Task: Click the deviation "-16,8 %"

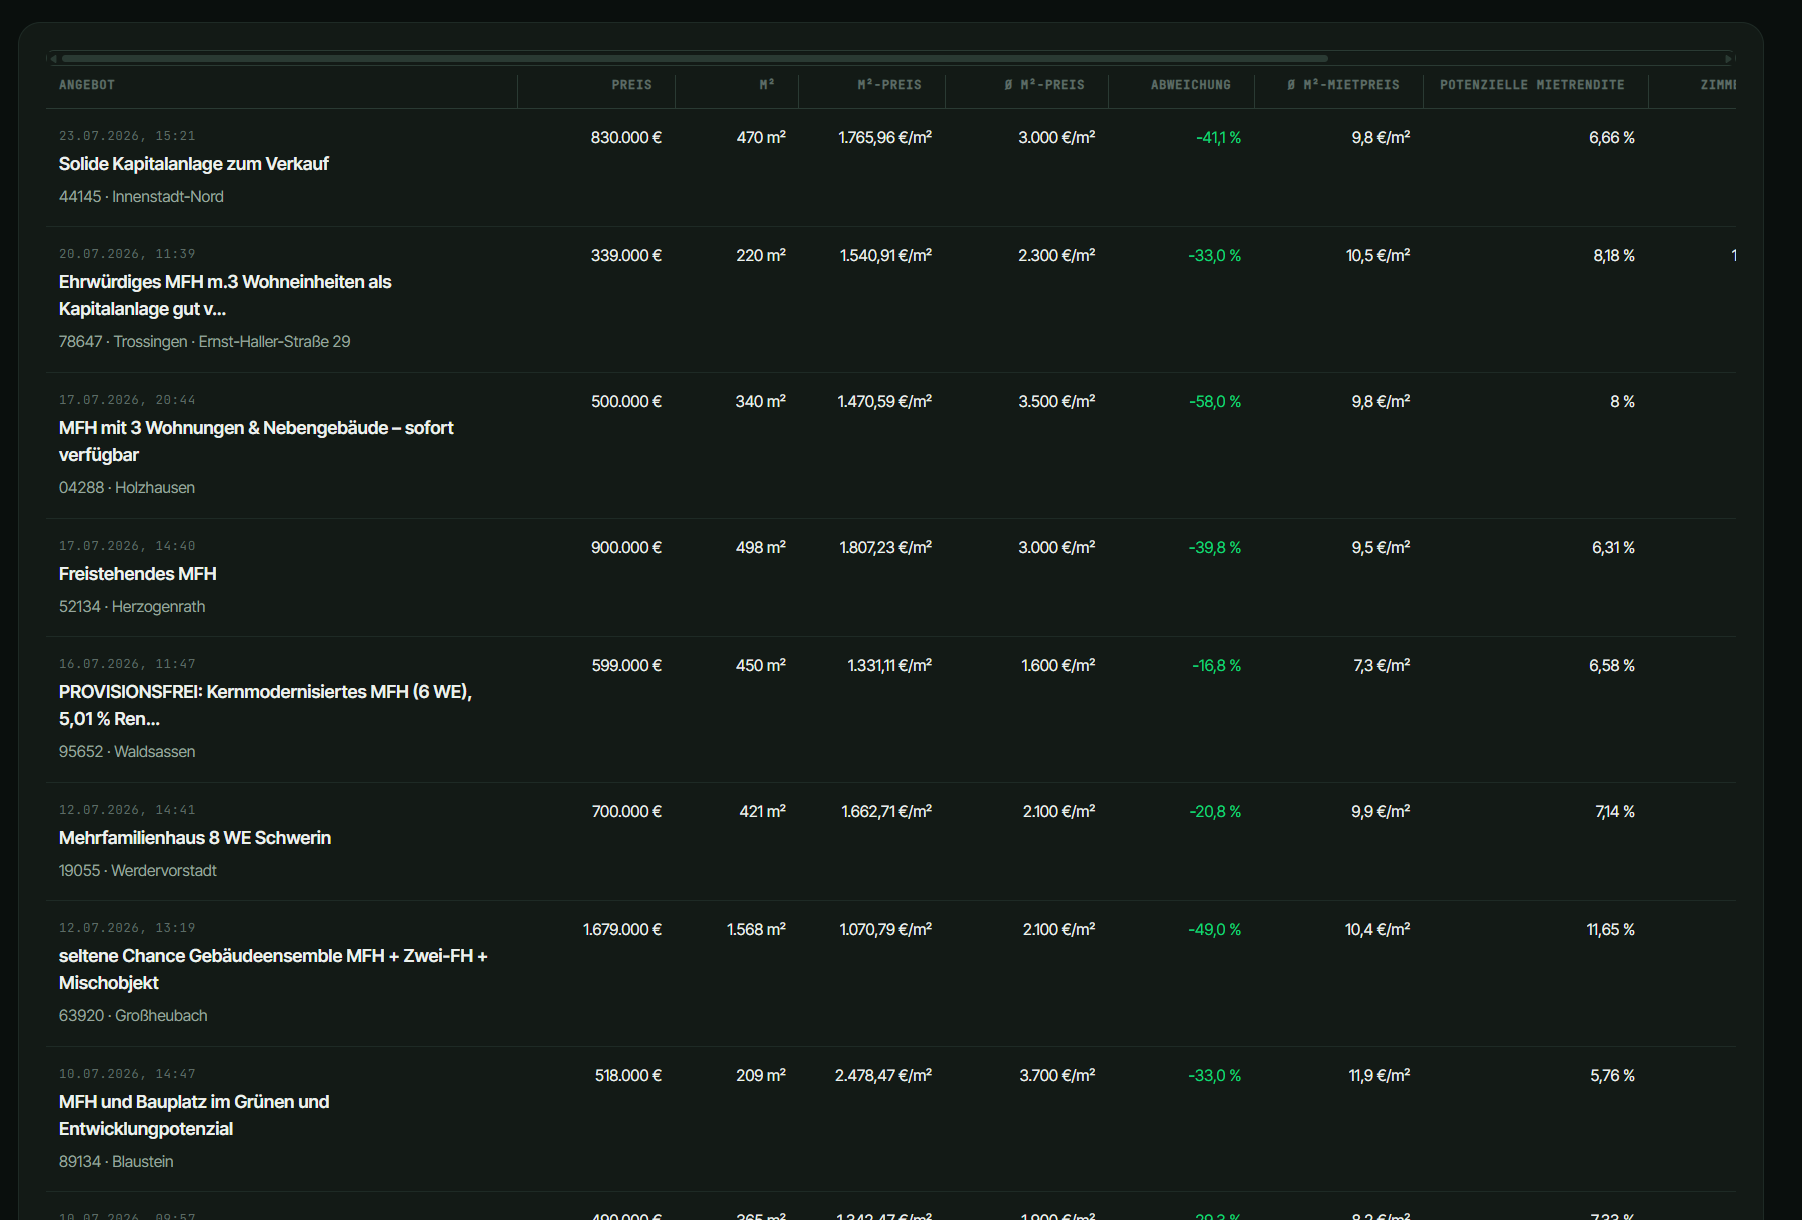Action: [x=1216, y=666]
